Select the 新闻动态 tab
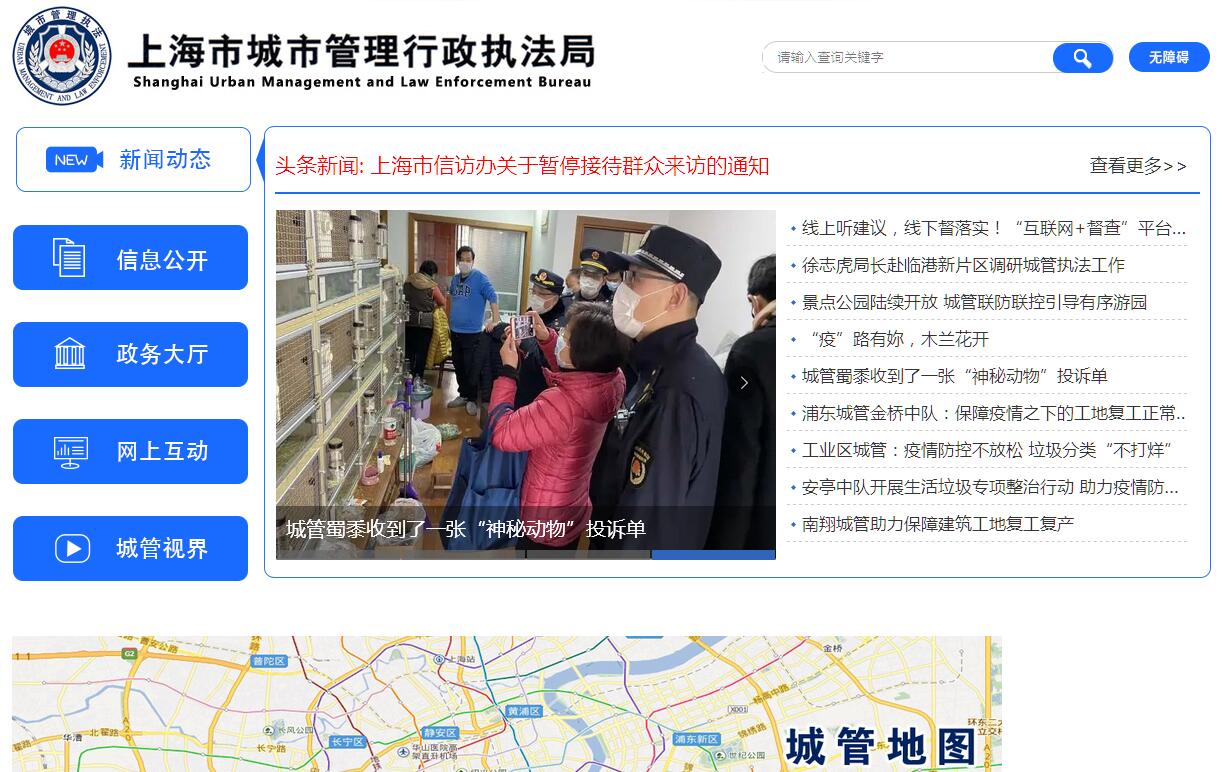 133,160
